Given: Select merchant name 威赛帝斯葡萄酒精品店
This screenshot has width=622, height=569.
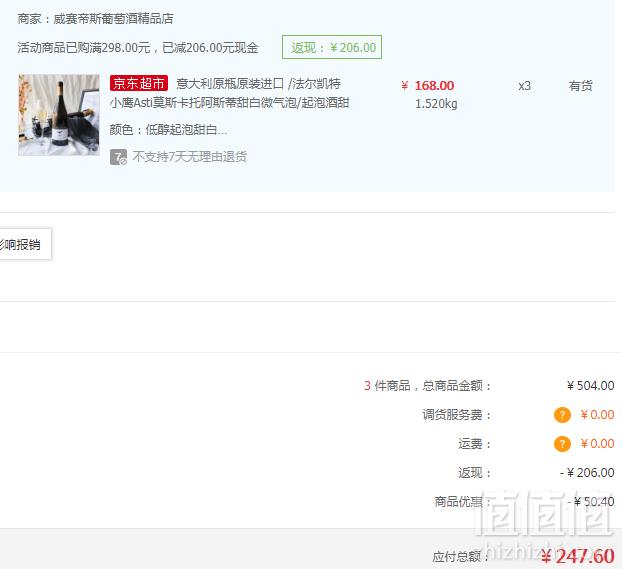Looking at the screenshot, I should tap(113, 19).
